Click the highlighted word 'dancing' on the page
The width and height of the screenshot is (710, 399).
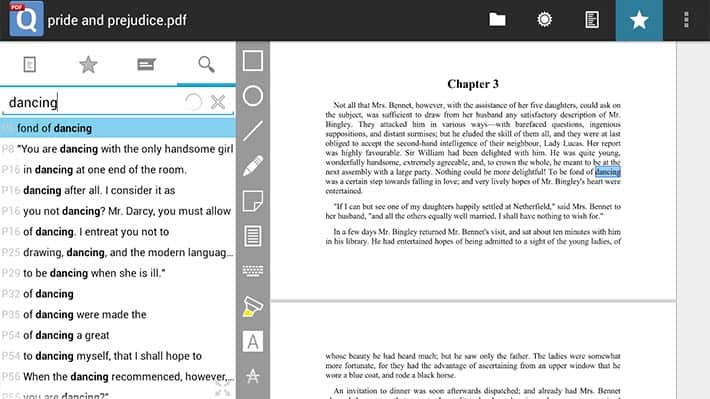pyautogui.click(x=607, y=172)
